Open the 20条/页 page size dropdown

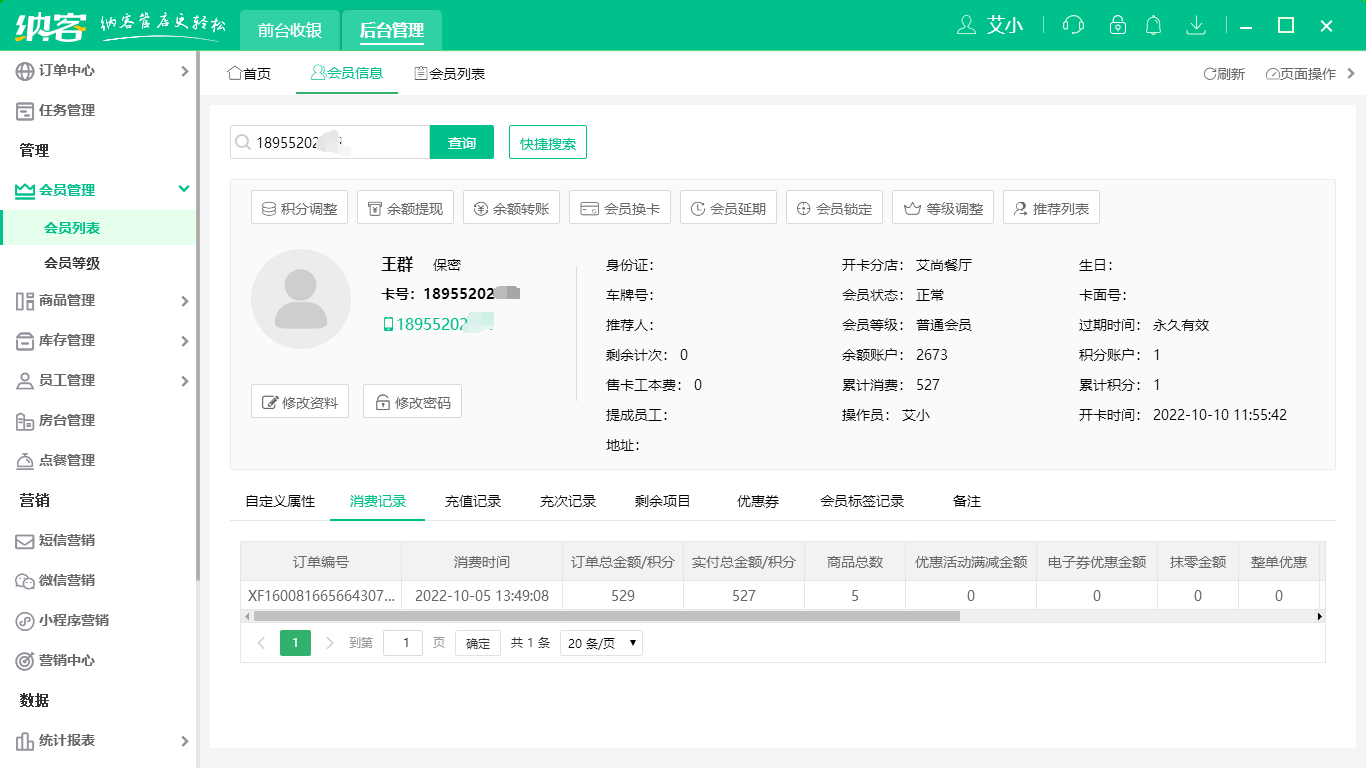point(600,643)
